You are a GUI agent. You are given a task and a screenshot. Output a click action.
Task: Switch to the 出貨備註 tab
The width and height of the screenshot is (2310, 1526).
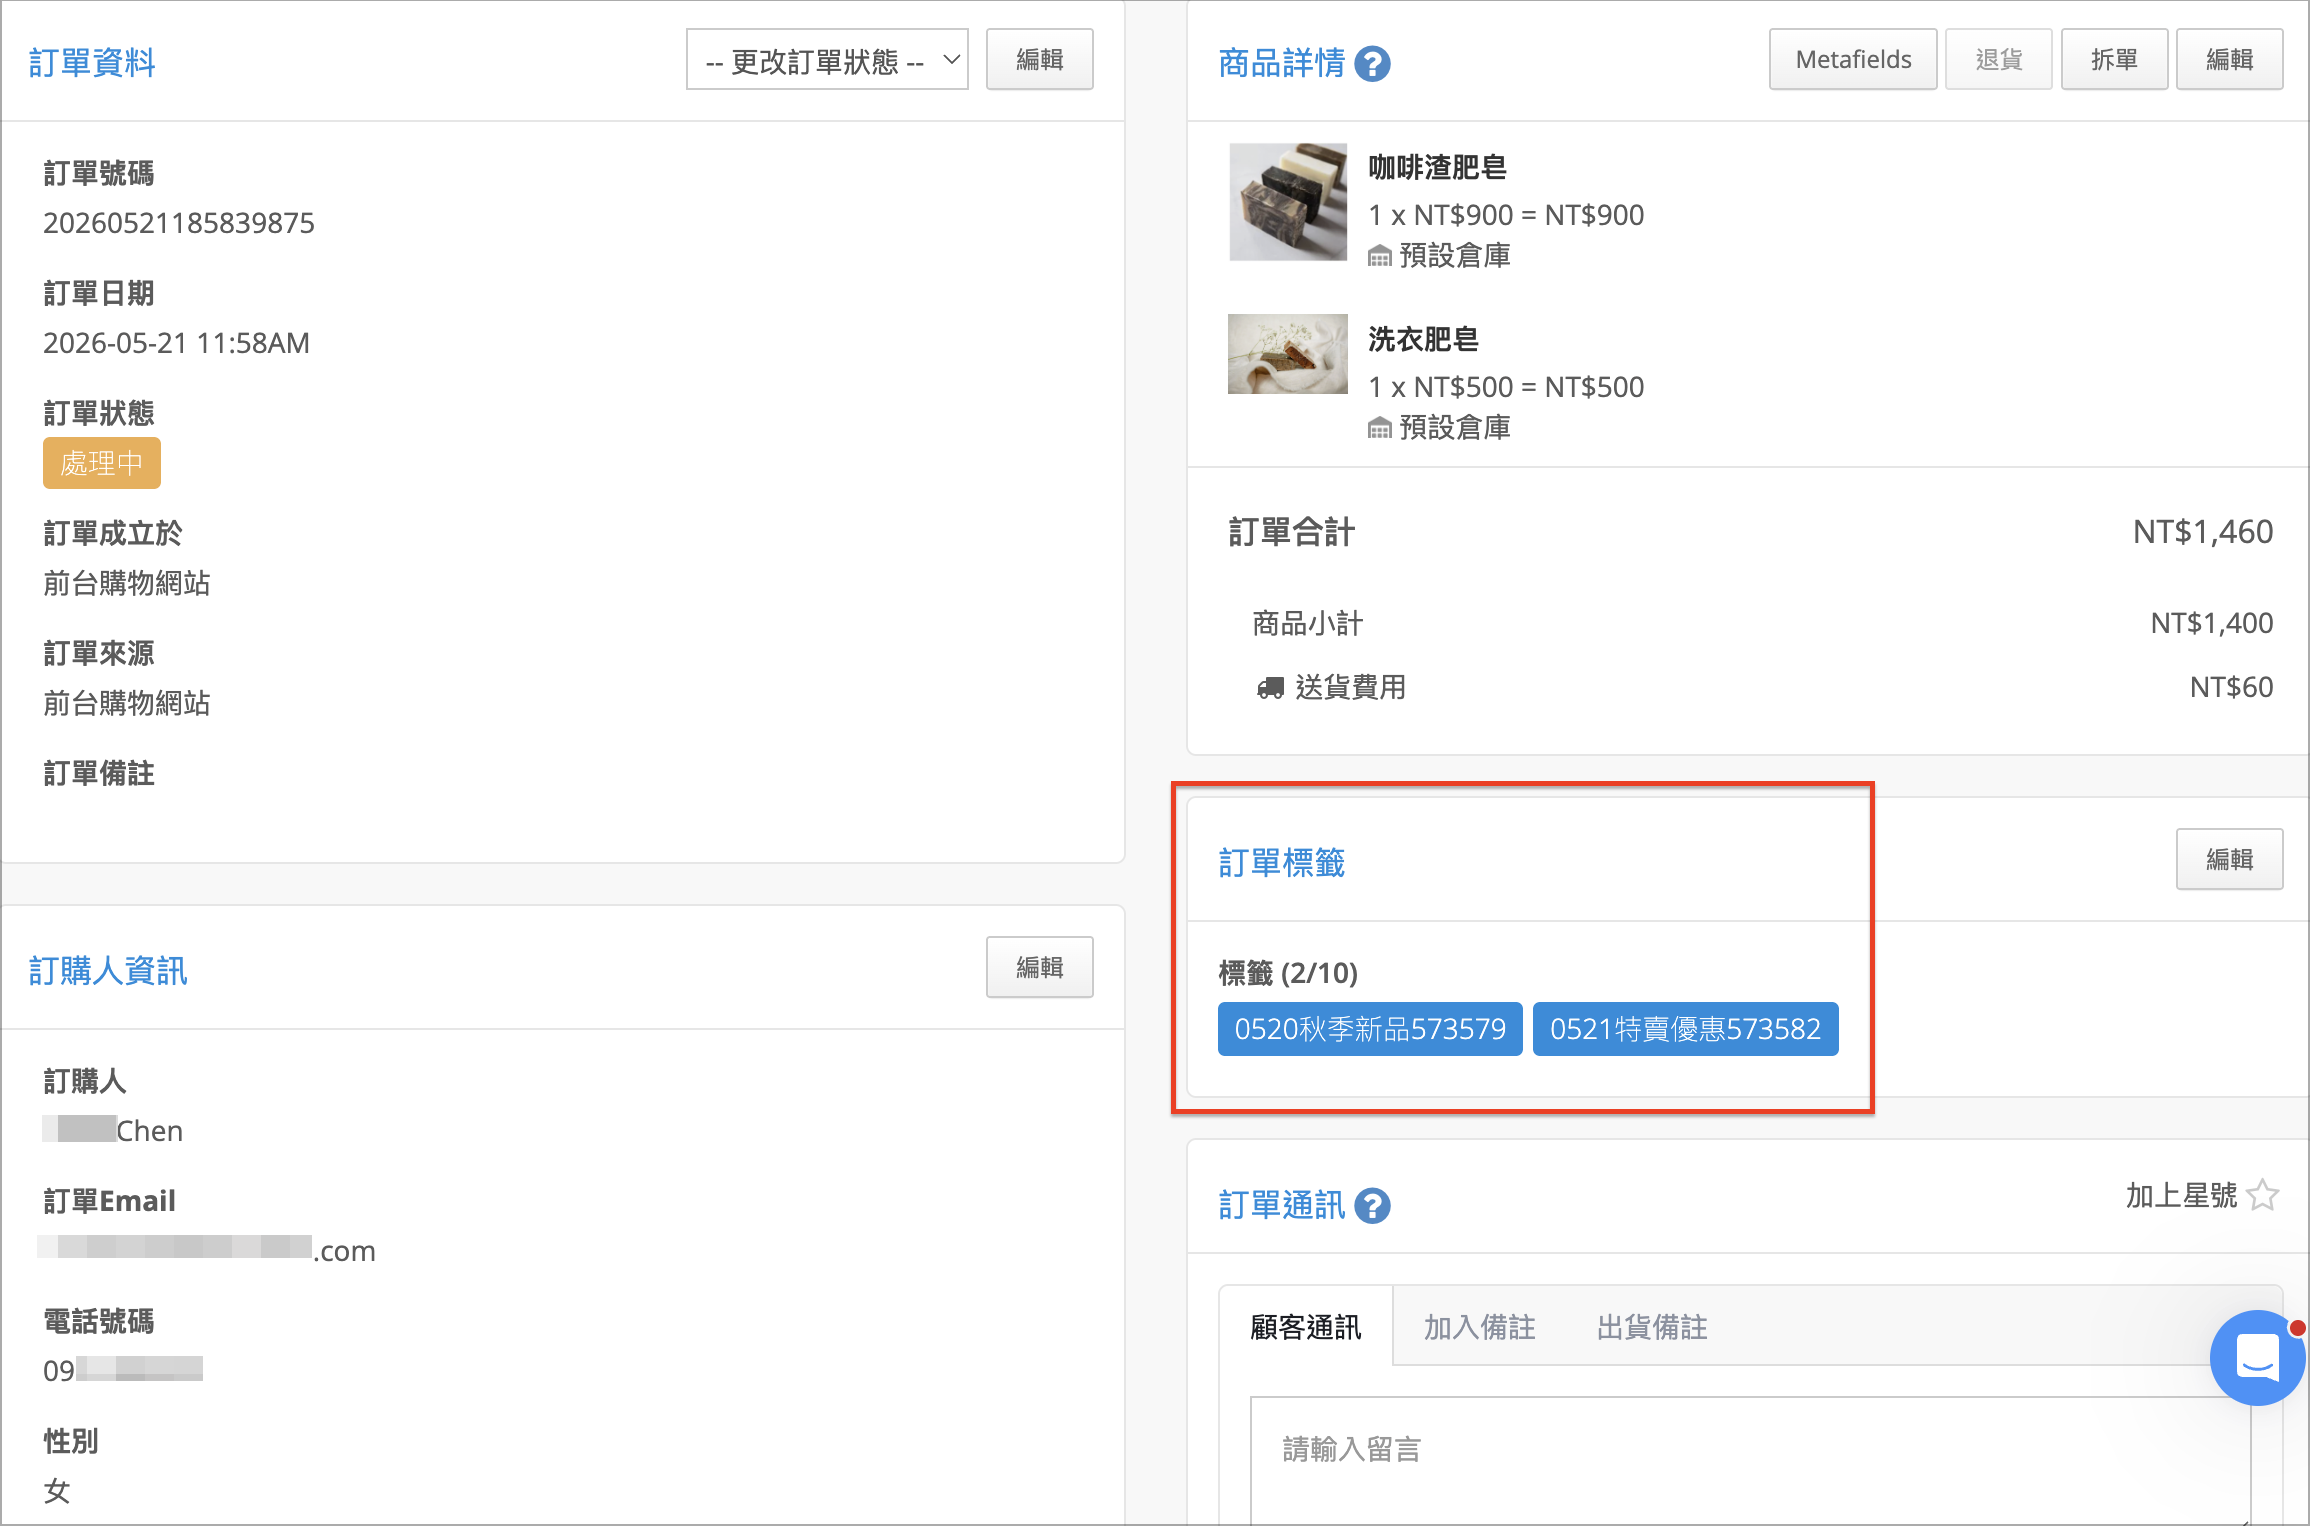click(1652, 1327)
